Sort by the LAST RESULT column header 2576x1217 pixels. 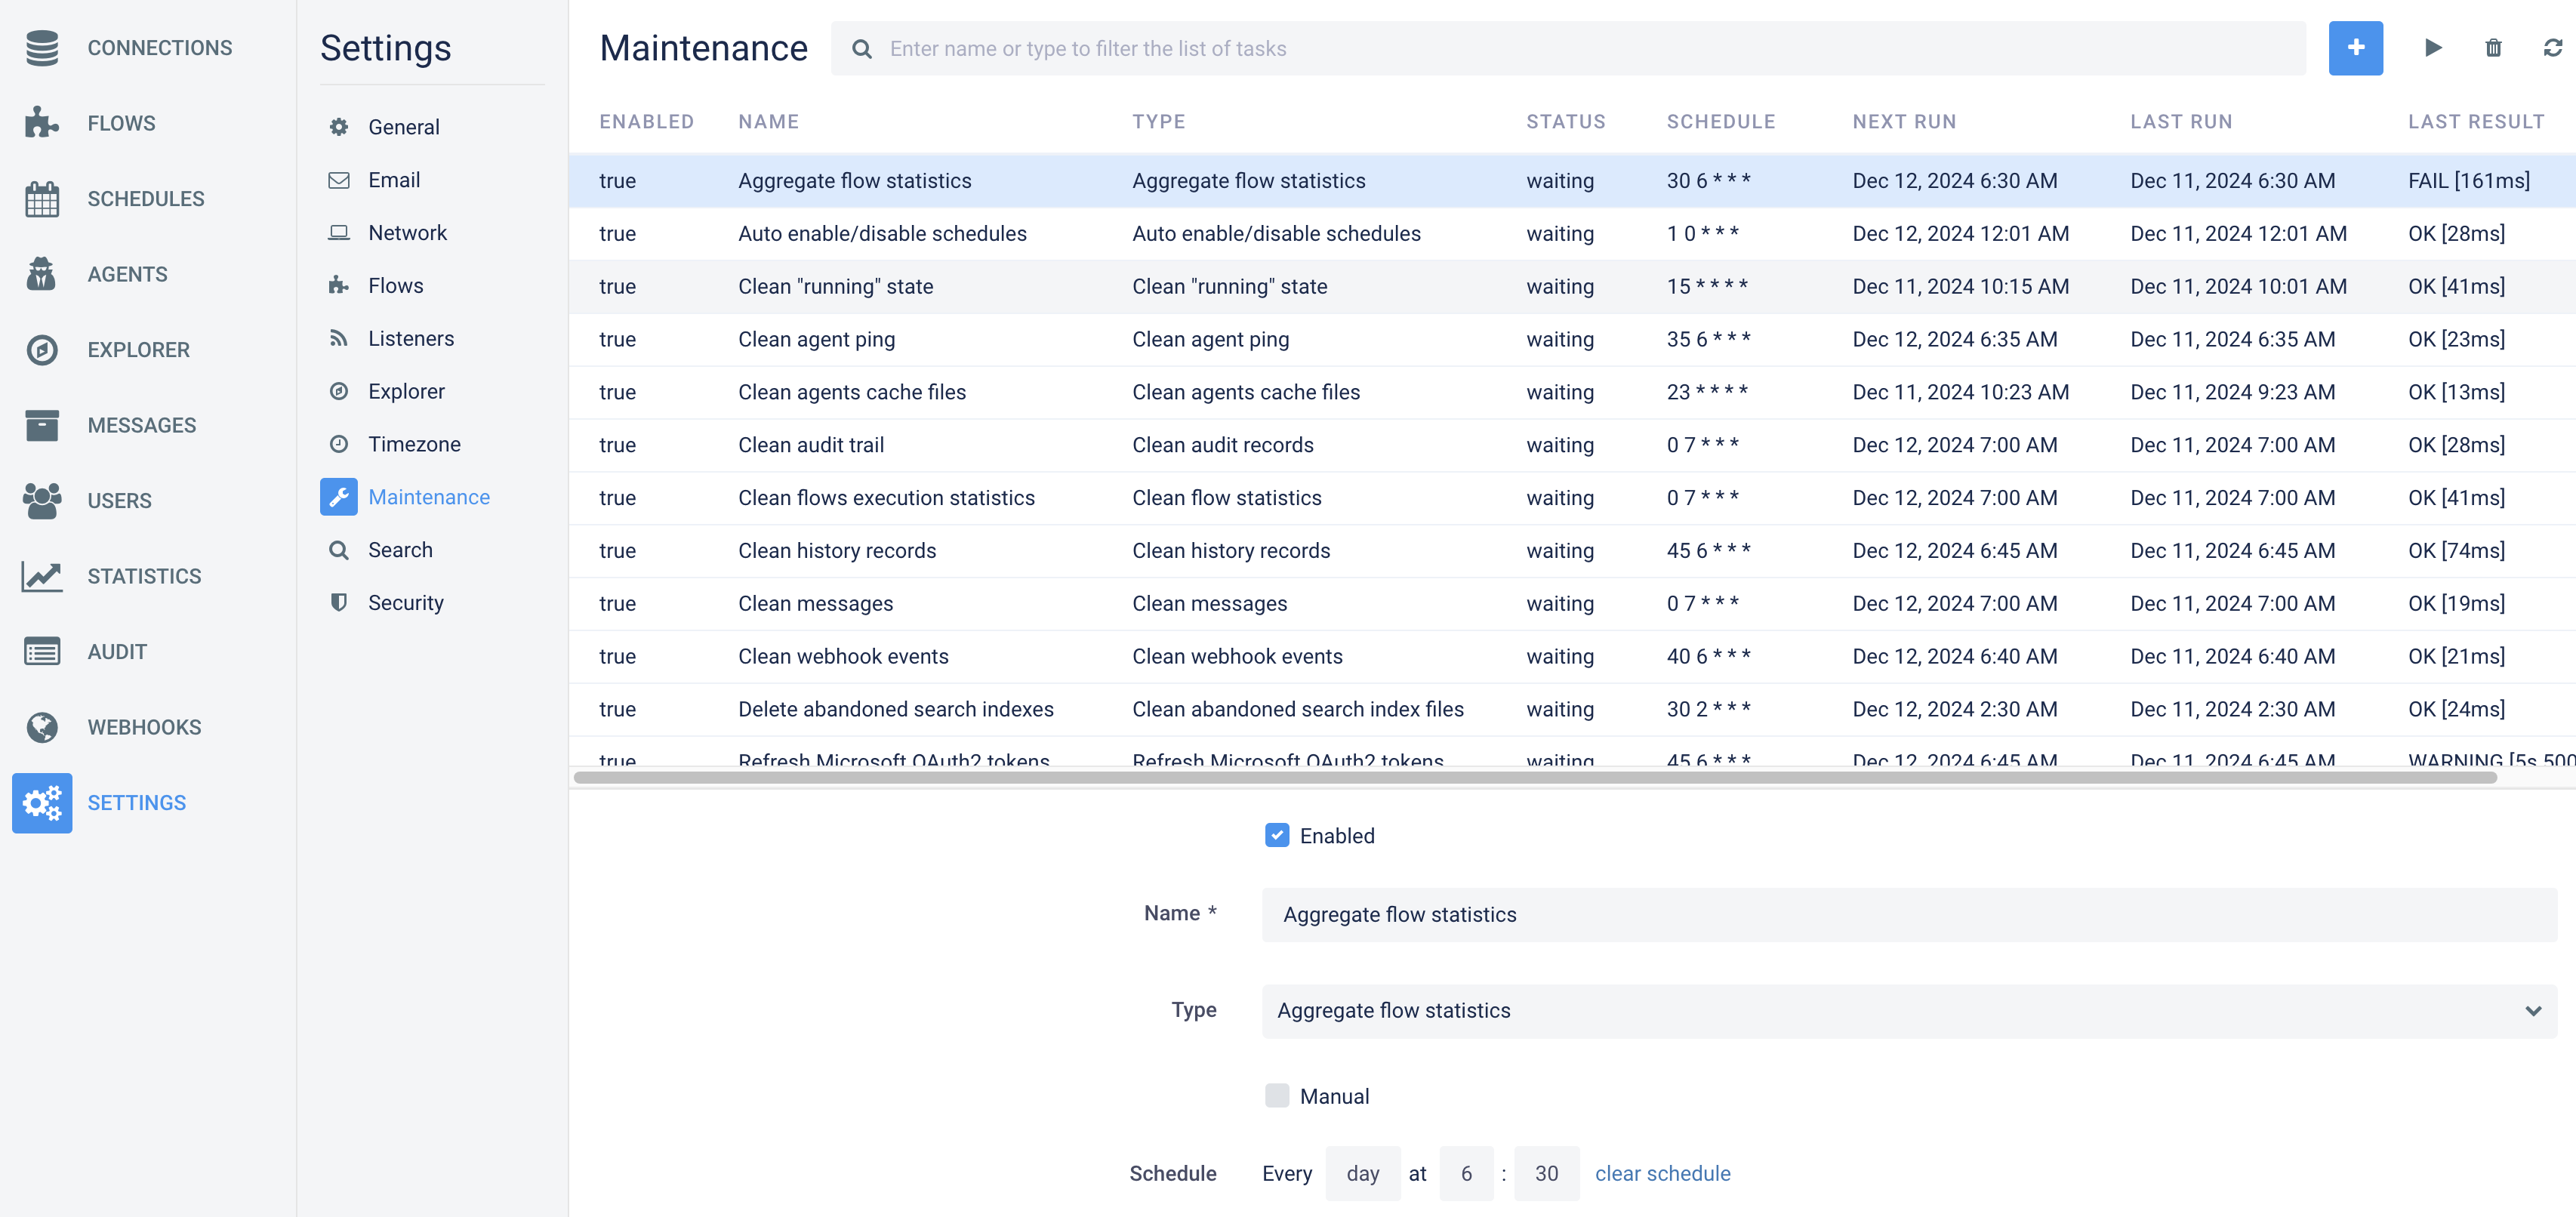[x=2476, y=122]
